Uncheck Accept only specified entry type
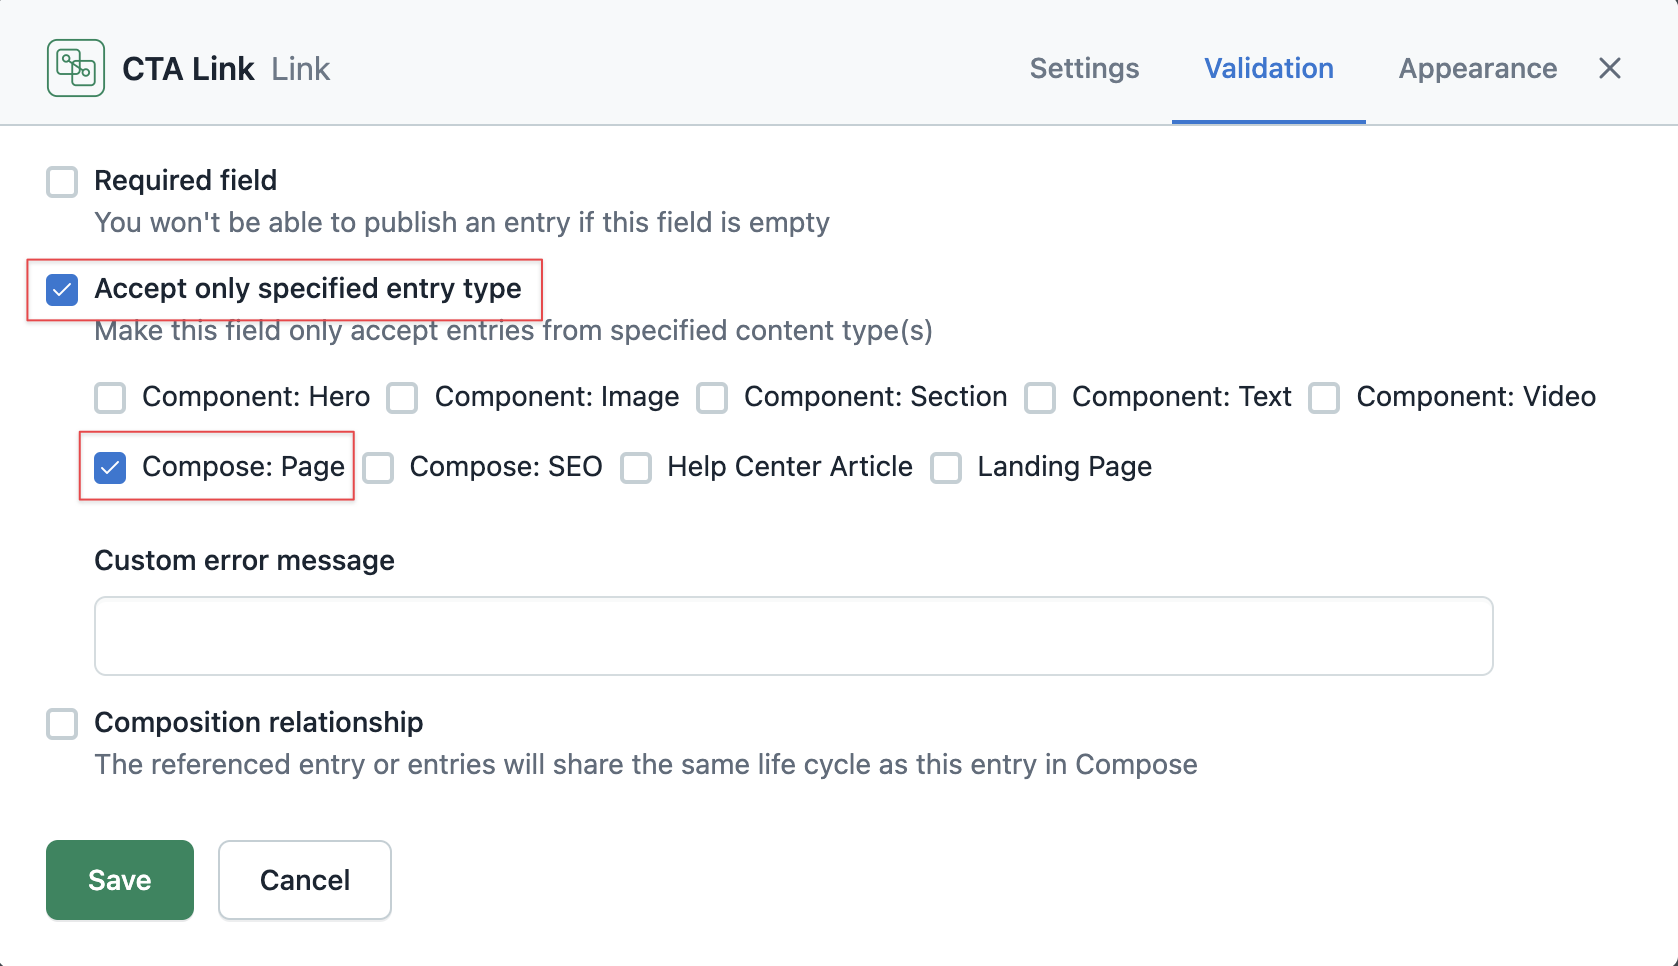The image size is (1678, 966). pos(62,290)
